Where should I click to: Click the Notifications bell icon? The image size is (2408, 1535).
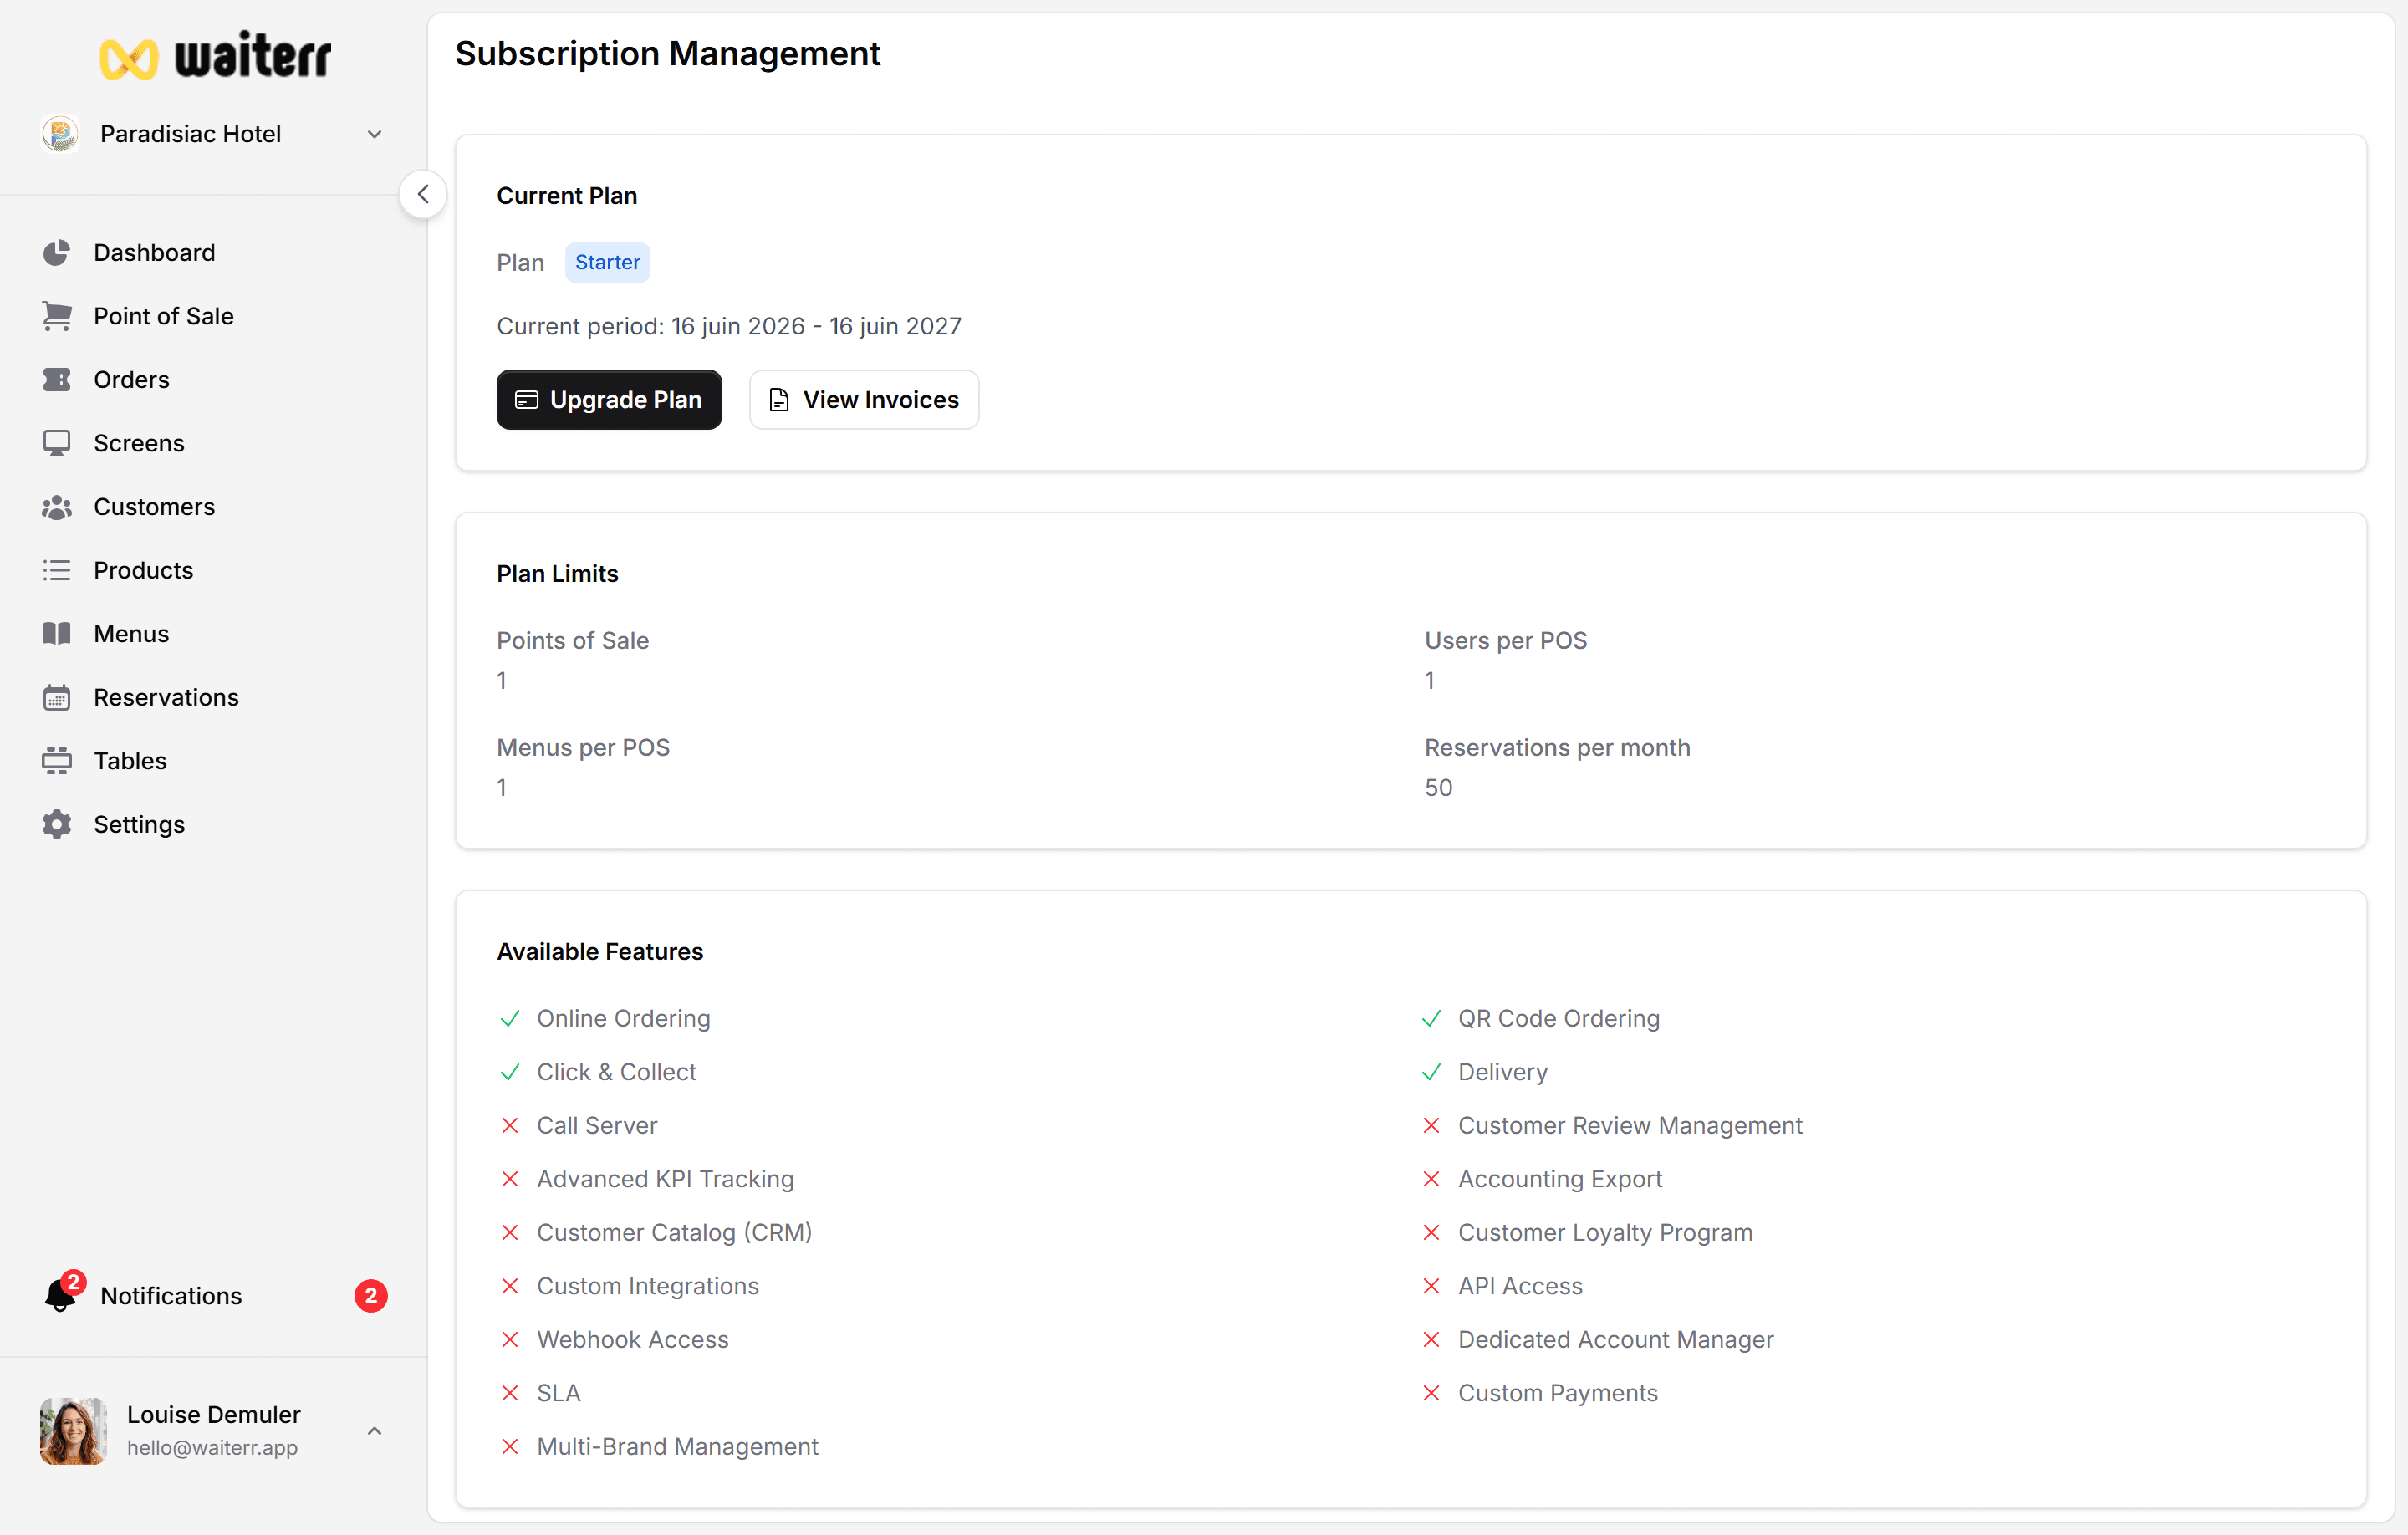click(60, 1296)
